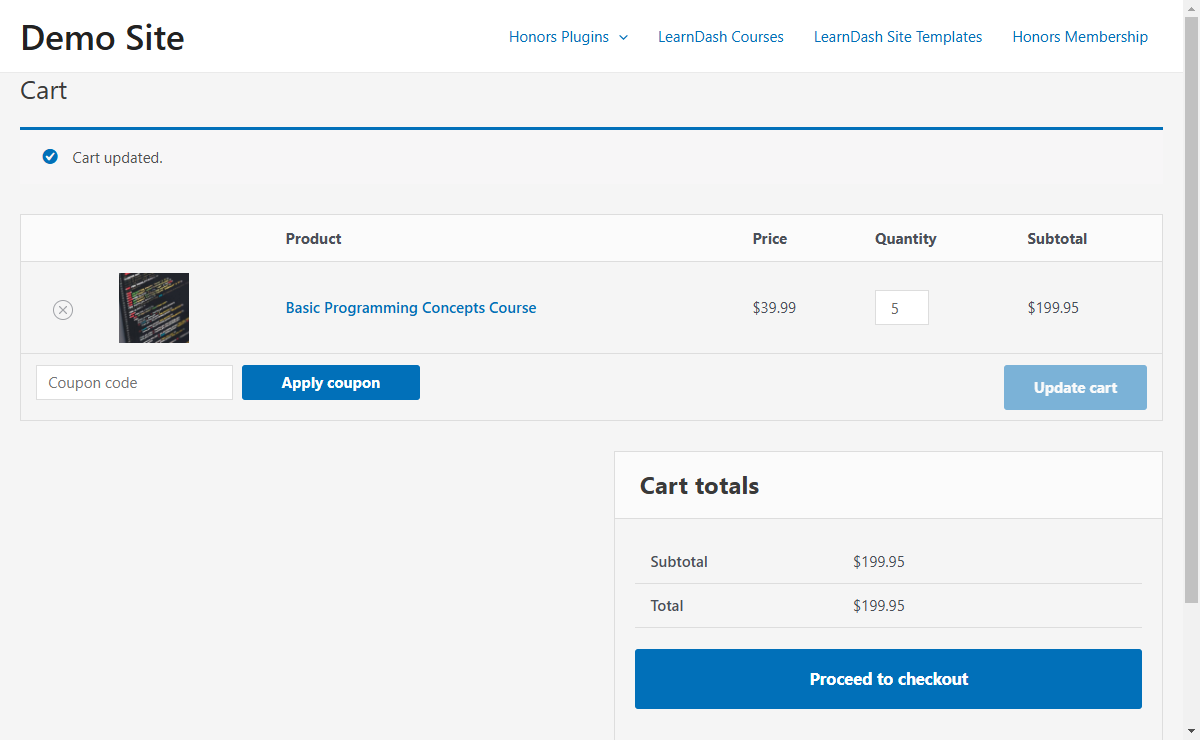Screen dimensions: 1200x740
Task: Apply a coupon with the Apply coupon button
Action: [330, 382]
